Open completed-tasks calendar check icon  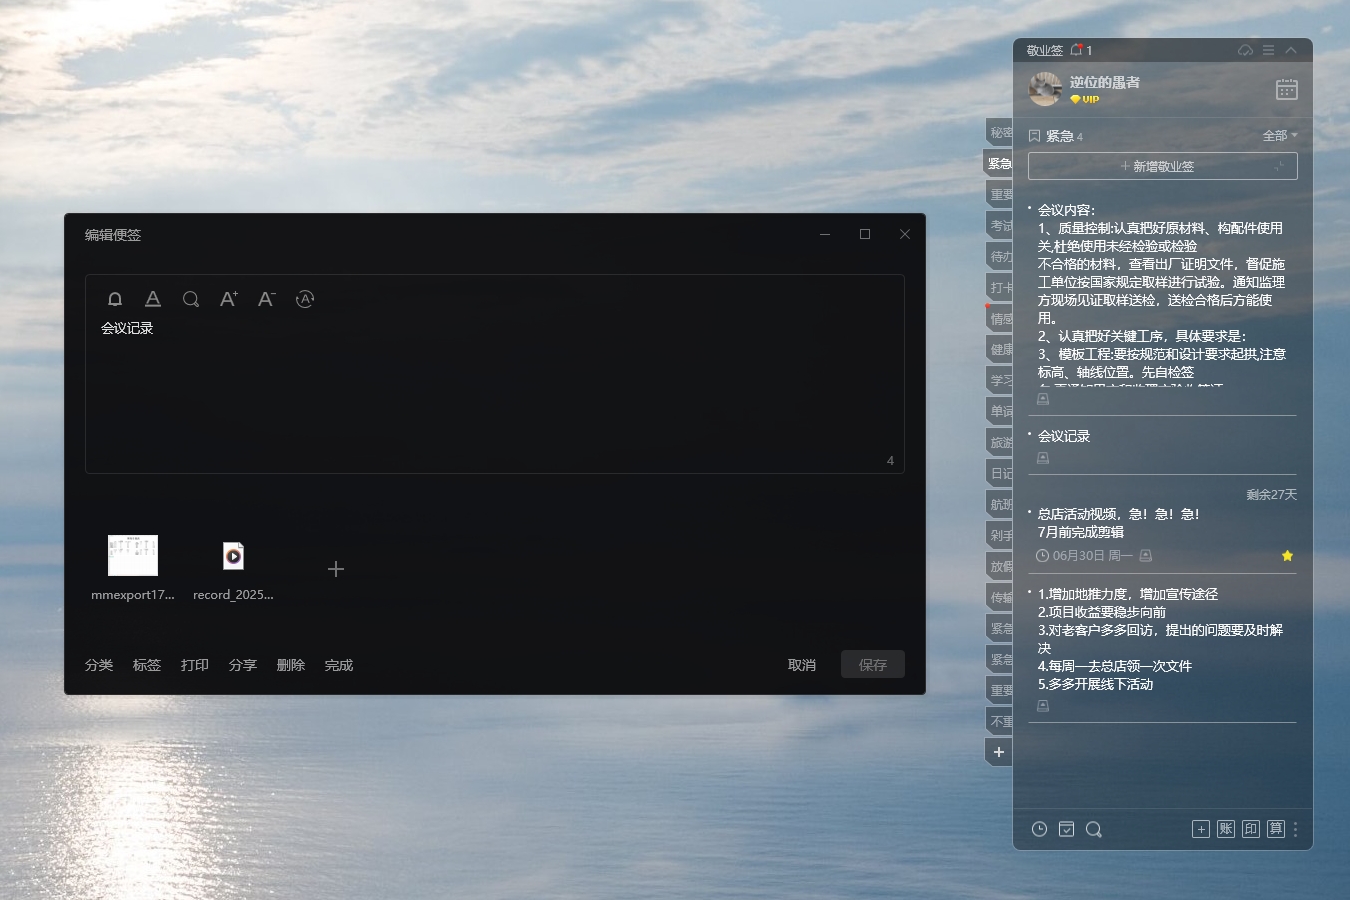[1067, 829]
